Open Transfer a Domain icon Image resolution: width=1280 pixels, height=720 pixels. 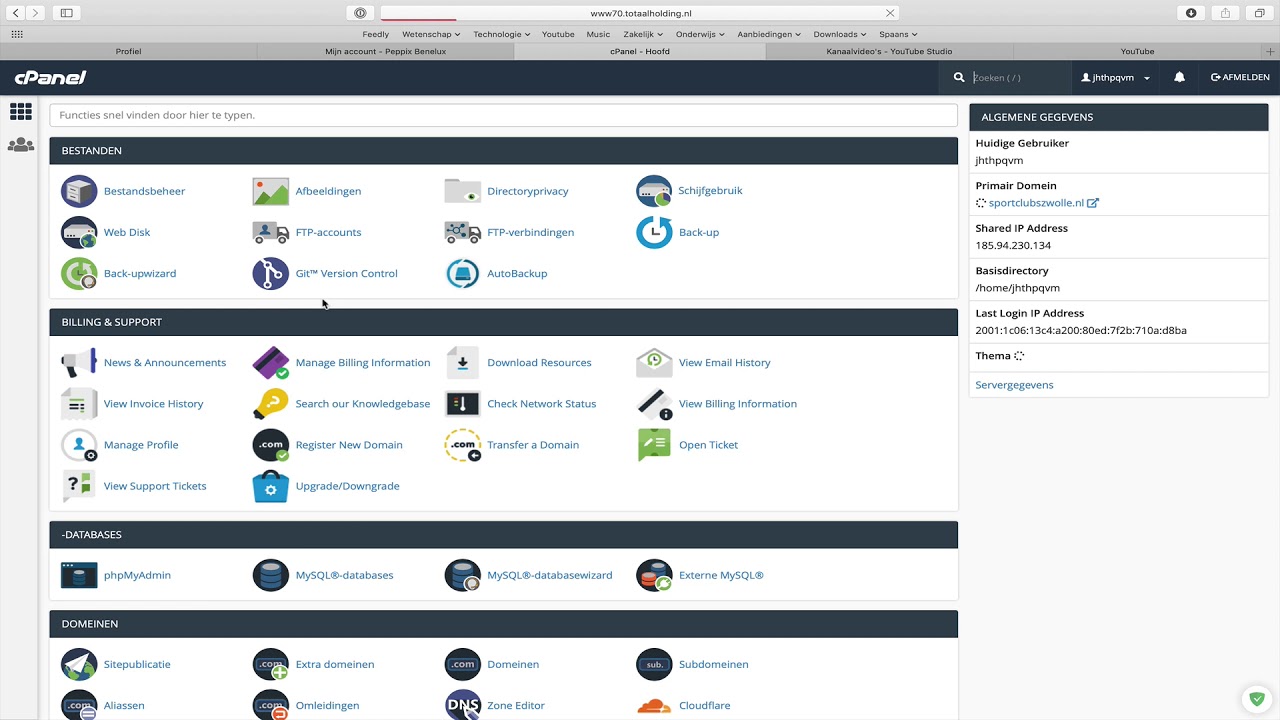[462, 445]
